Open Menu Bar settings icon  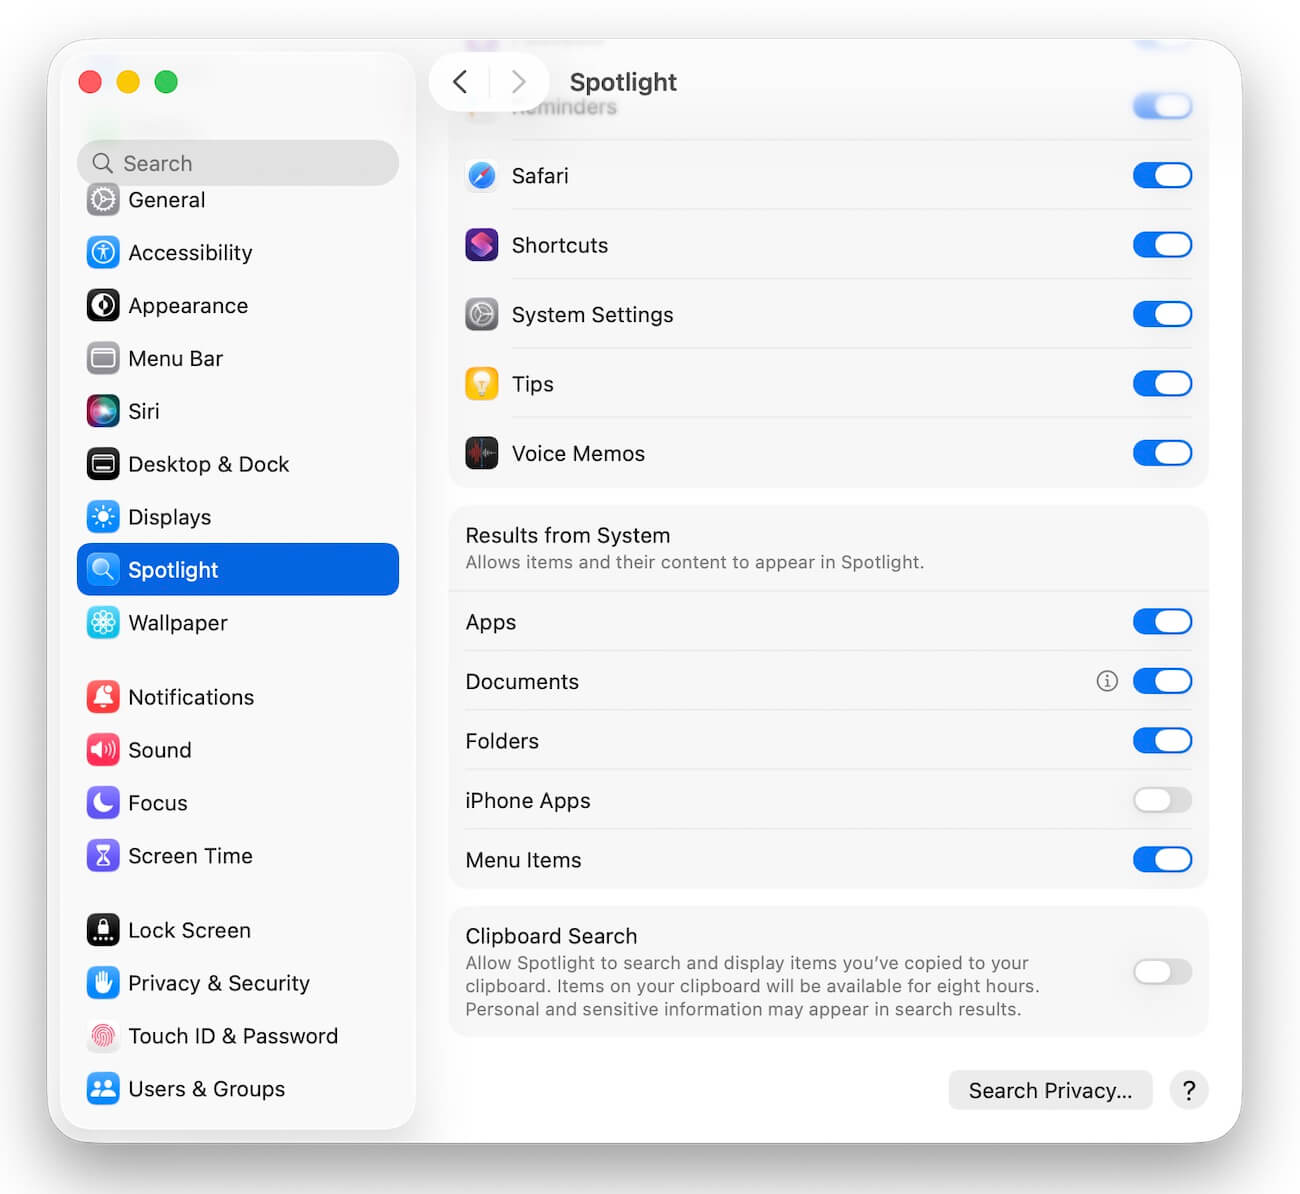coord(103,358)
